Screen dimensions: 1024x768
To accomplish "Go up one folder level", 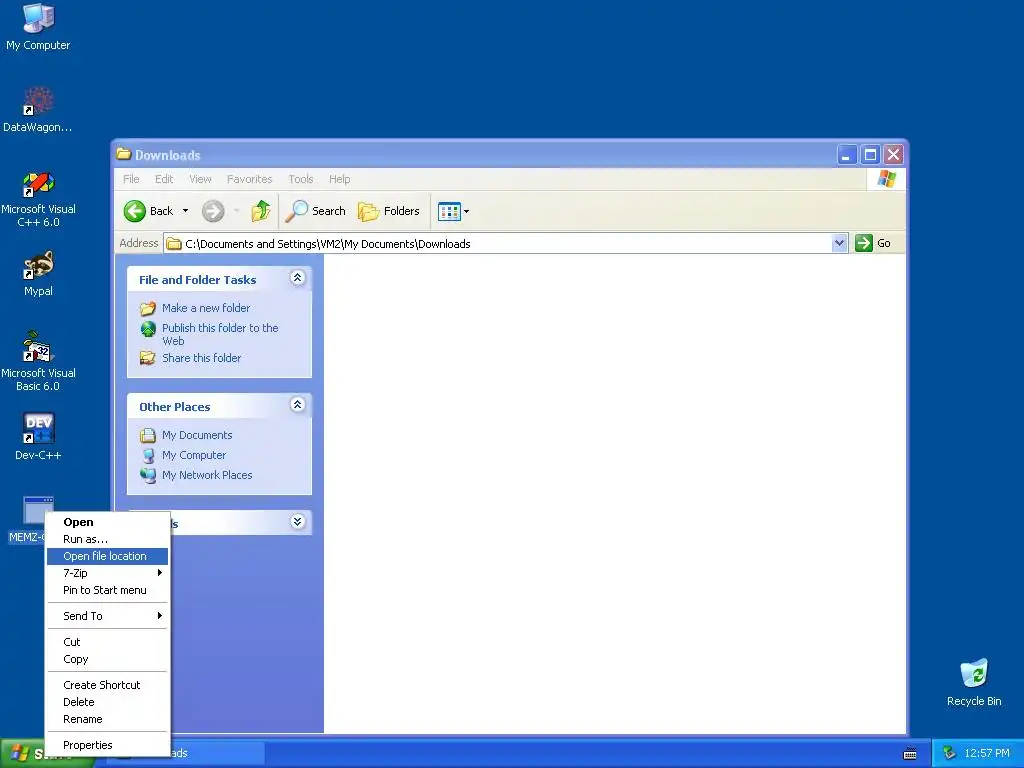I will coord(261,211).
